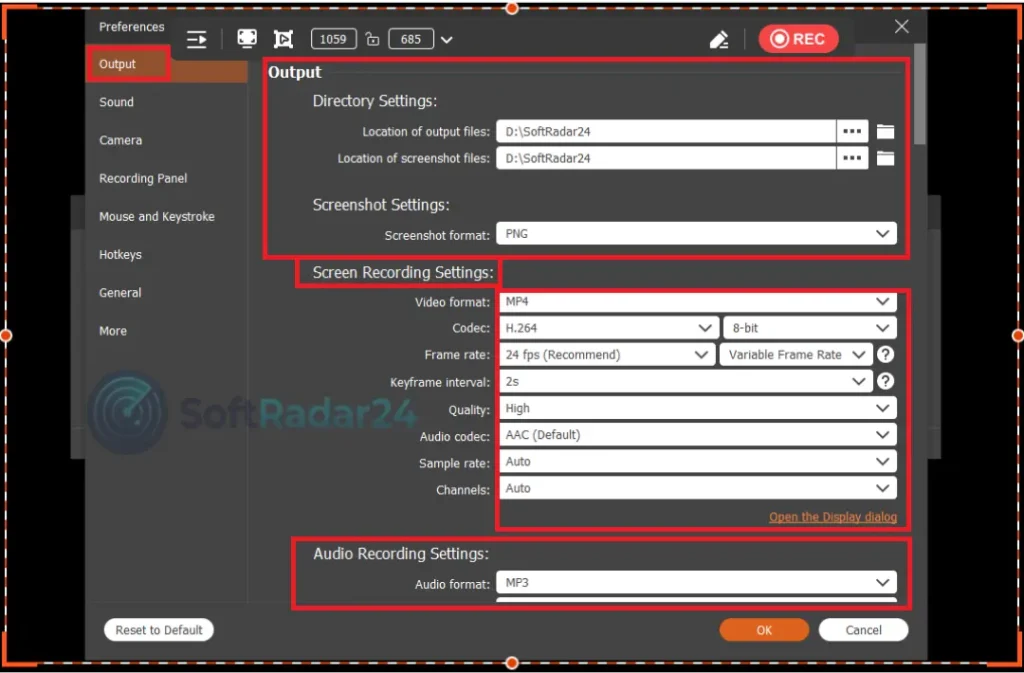The height and width of the screenshot is (673, 1024).
Task: Open the Display dialog link
Action: (x=833, y=517)
